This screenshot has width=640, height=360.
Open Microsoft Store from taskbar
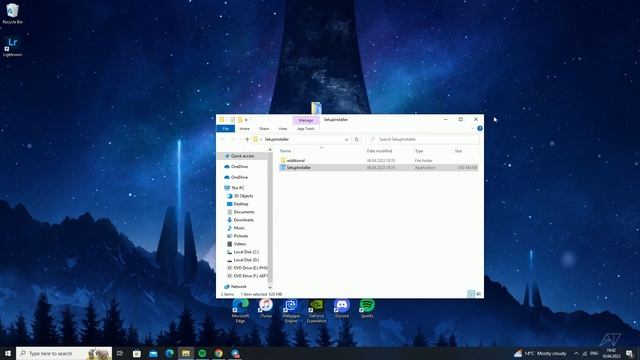(137, 353)
